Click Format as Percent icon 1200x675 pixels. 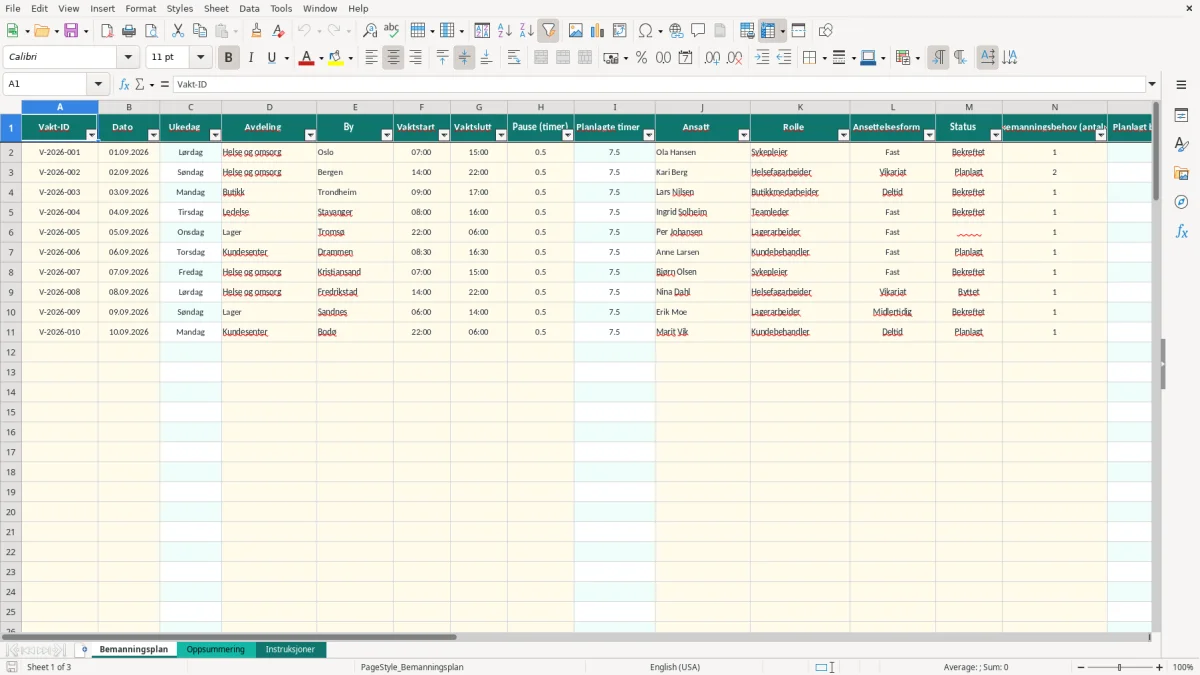click(x=641, y=58)
